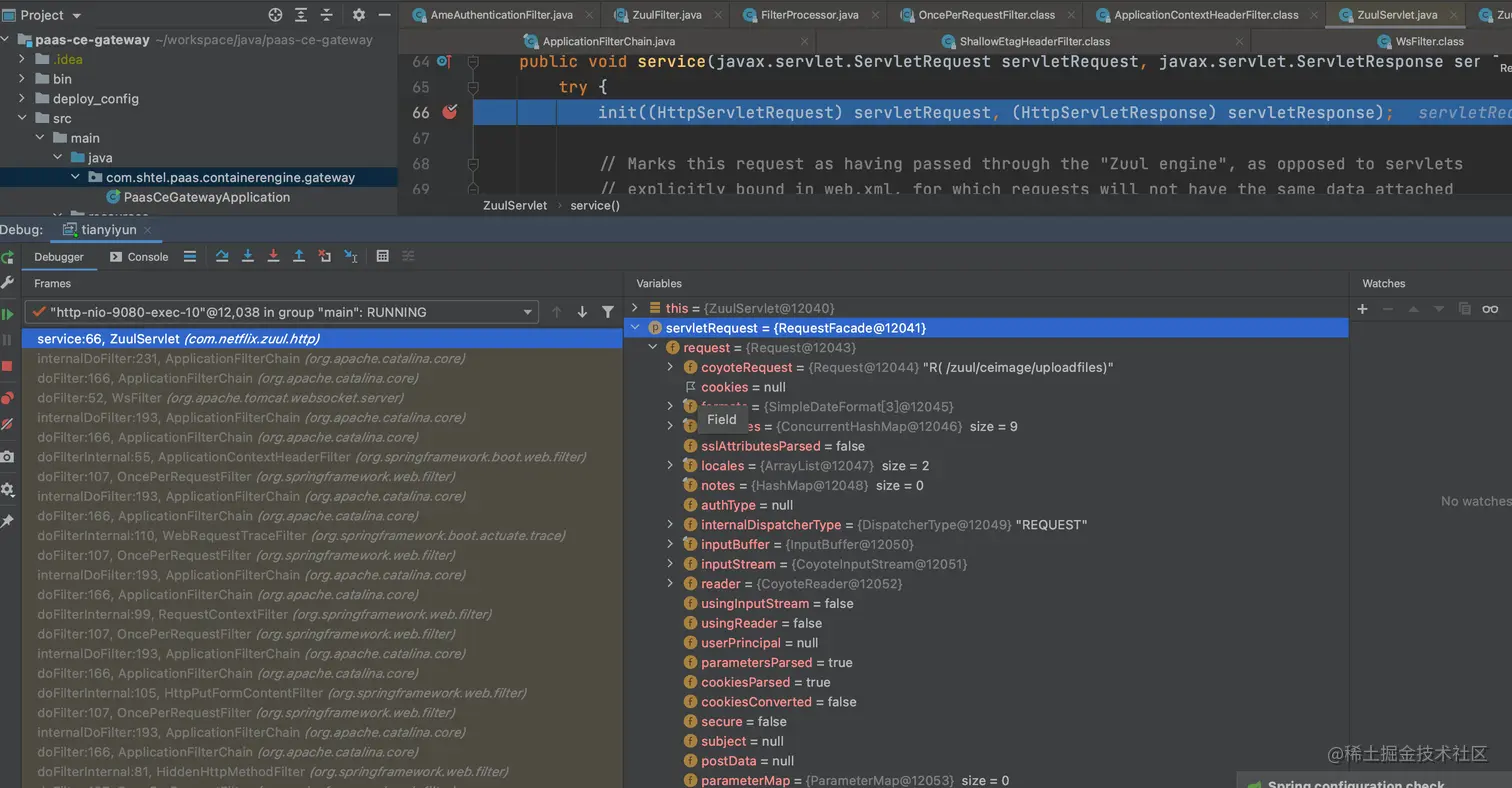Viewport: 1512px width, 788px height.
Task: Switch to ApplicationContextHeaderFilter.class tab
Action: coord(1206,15)
